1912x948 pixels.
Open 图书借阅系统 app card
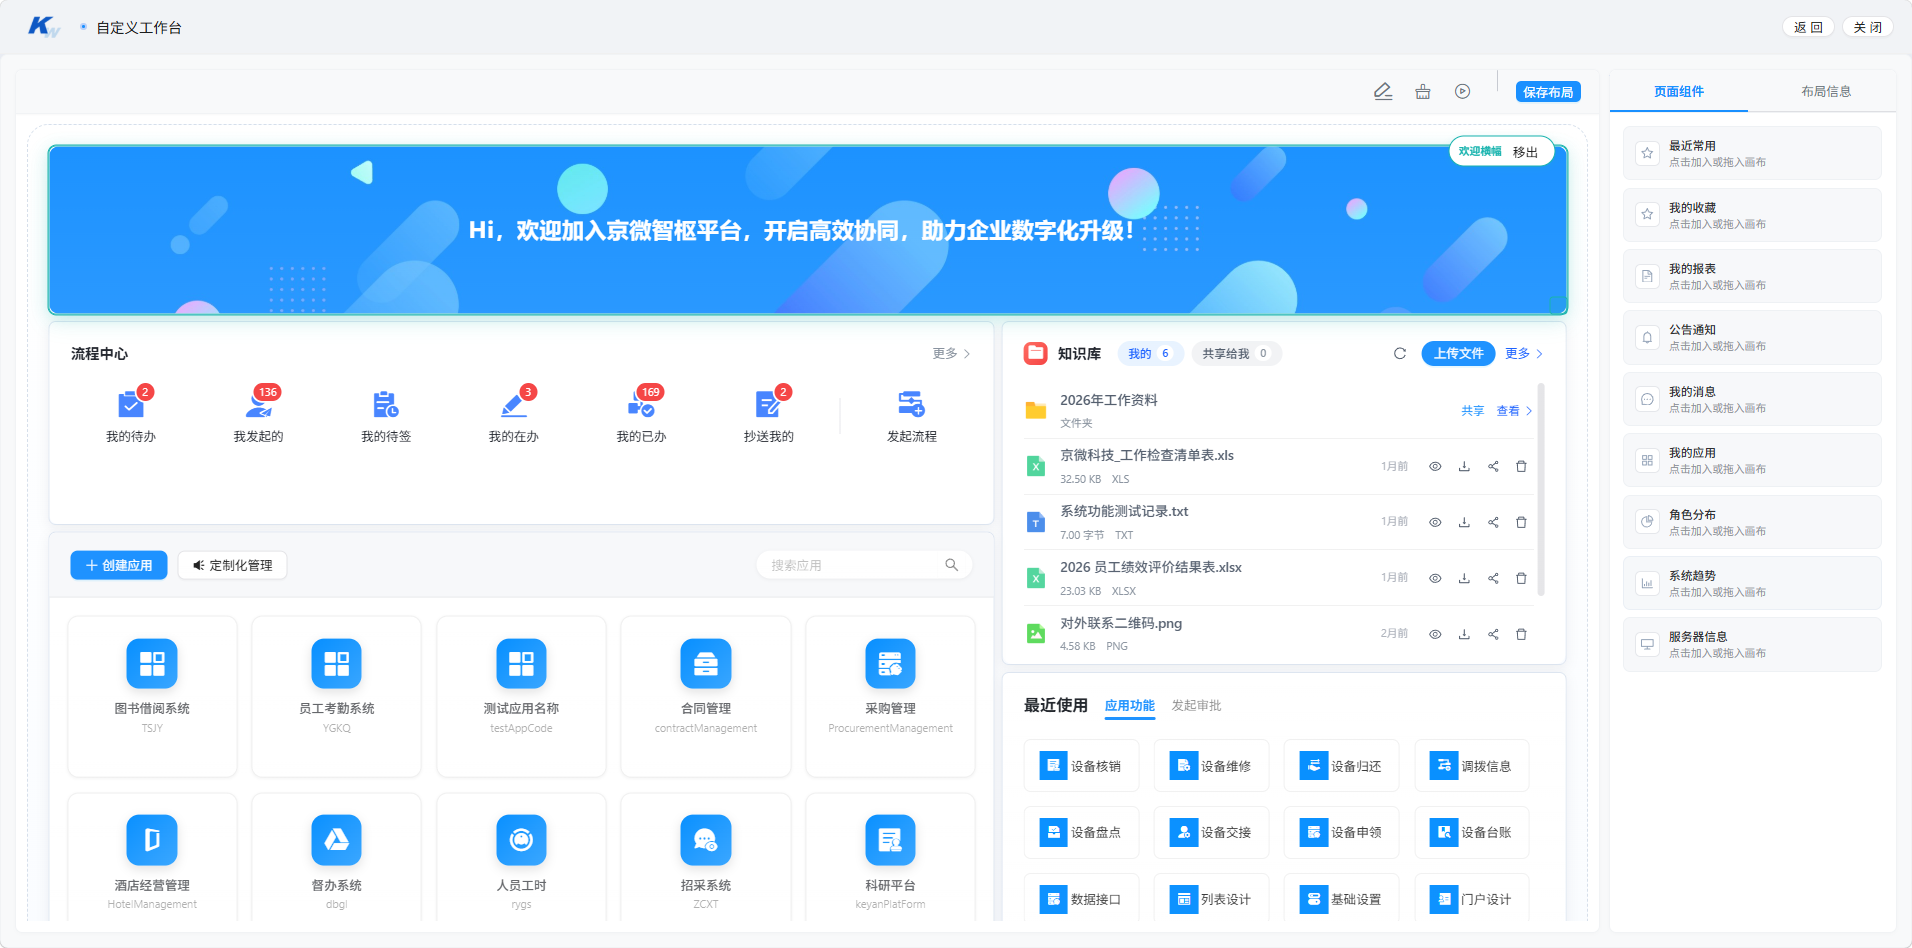coord(152,696)
